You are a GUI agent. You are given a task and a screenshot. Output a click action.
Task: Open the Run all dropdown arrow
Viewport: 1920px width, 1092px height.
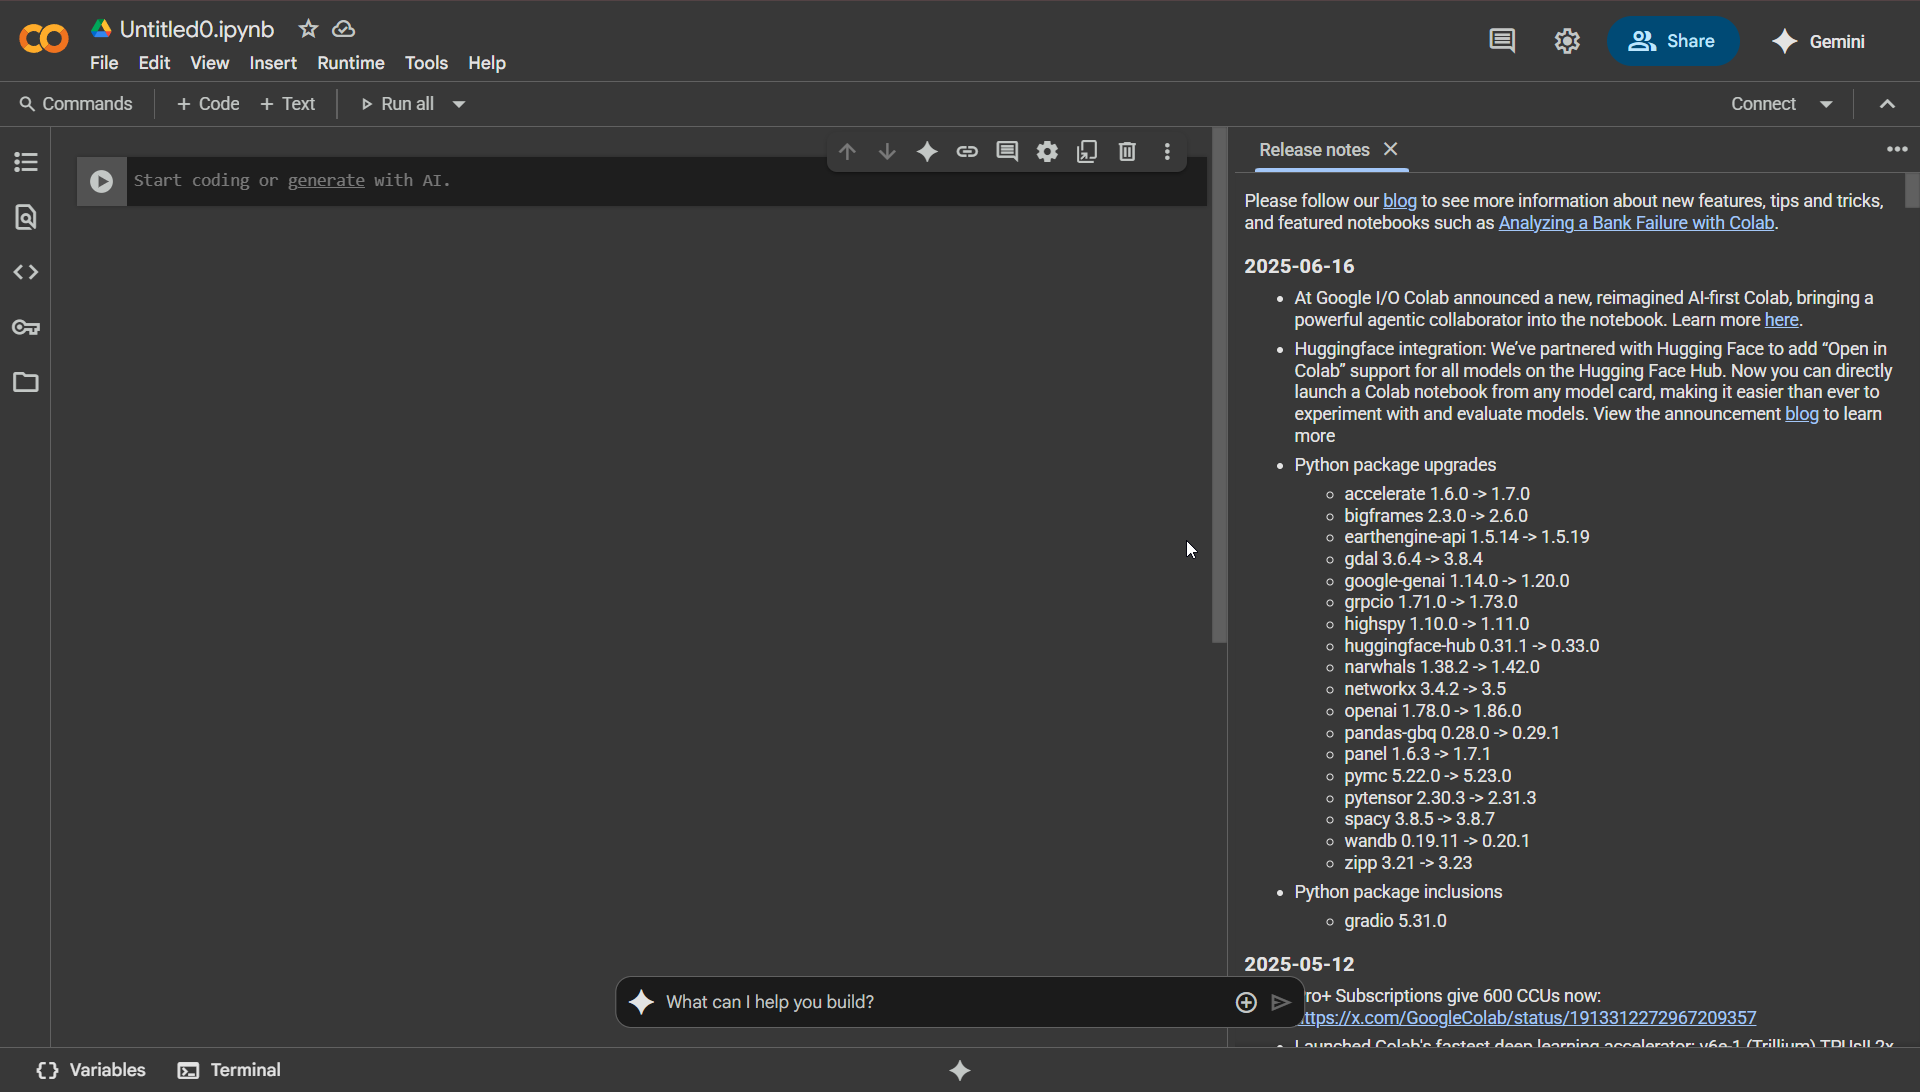click(x=459, y=104)
